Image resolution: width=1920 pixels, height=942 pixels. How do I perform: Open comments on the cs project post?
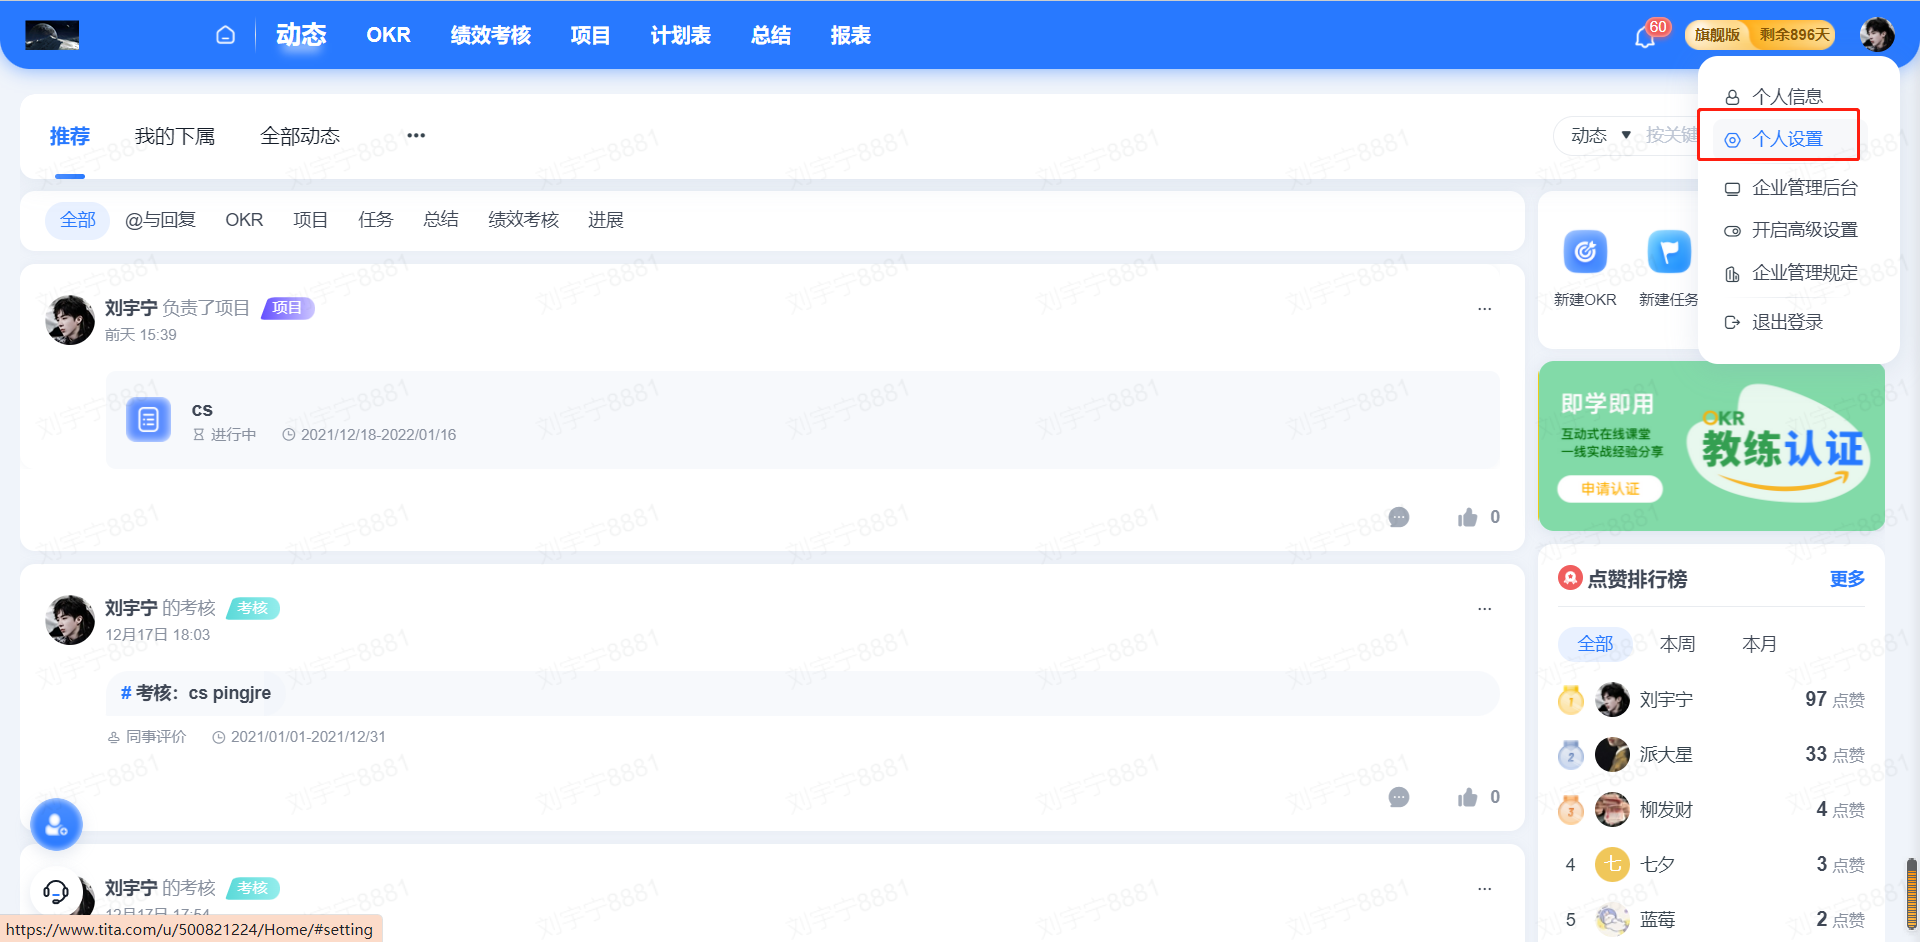[1399, 517]
